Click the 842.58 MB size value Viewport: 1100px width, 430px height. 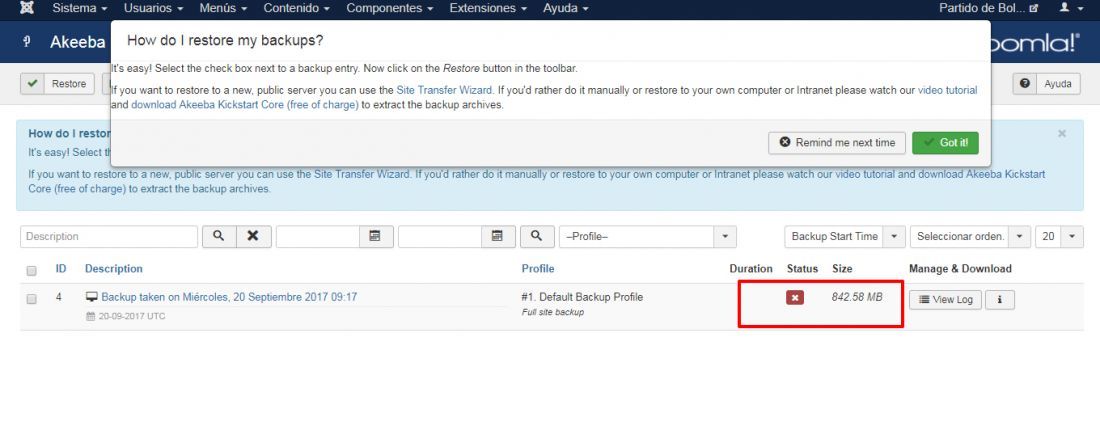pos(857,297)
